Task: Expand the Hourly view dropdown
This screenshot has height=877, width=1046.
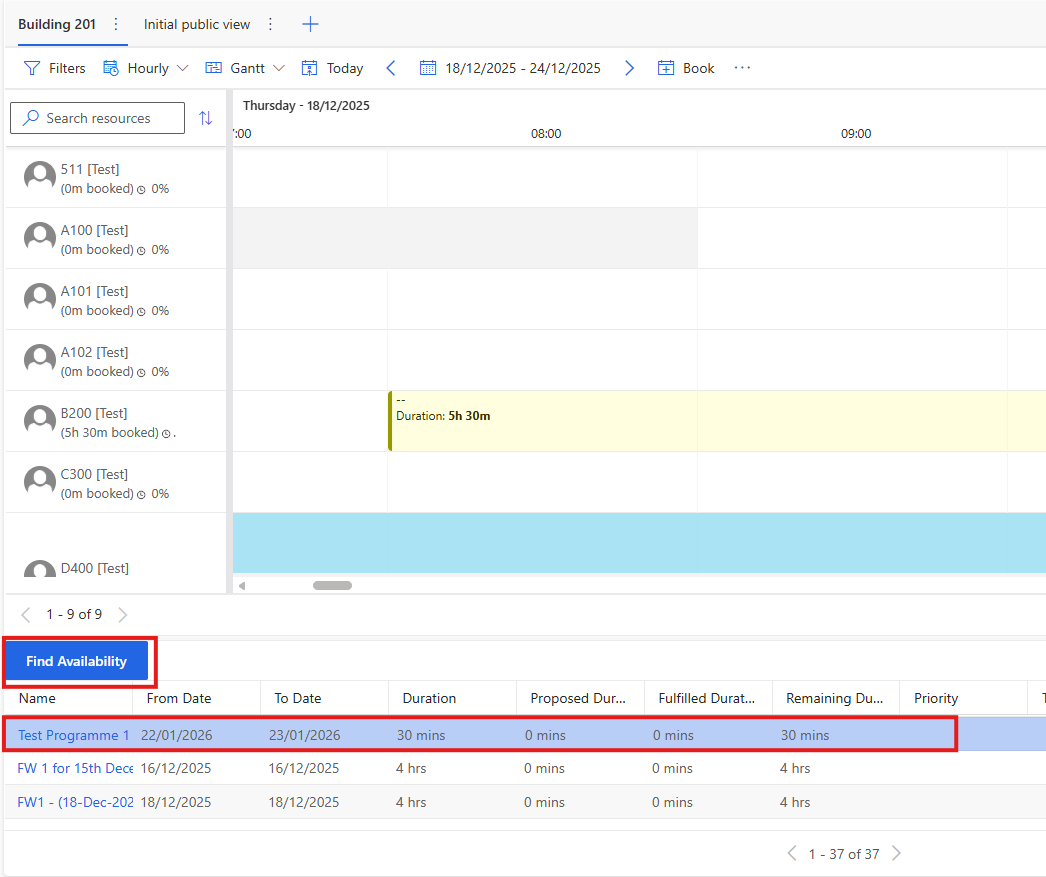Action: [146, 68]
